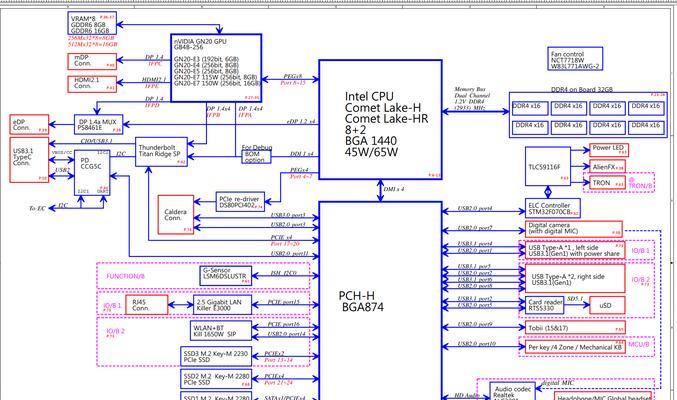Click the PCIE port16 label
The image size is (677, 400).
(x=283, y=324)
